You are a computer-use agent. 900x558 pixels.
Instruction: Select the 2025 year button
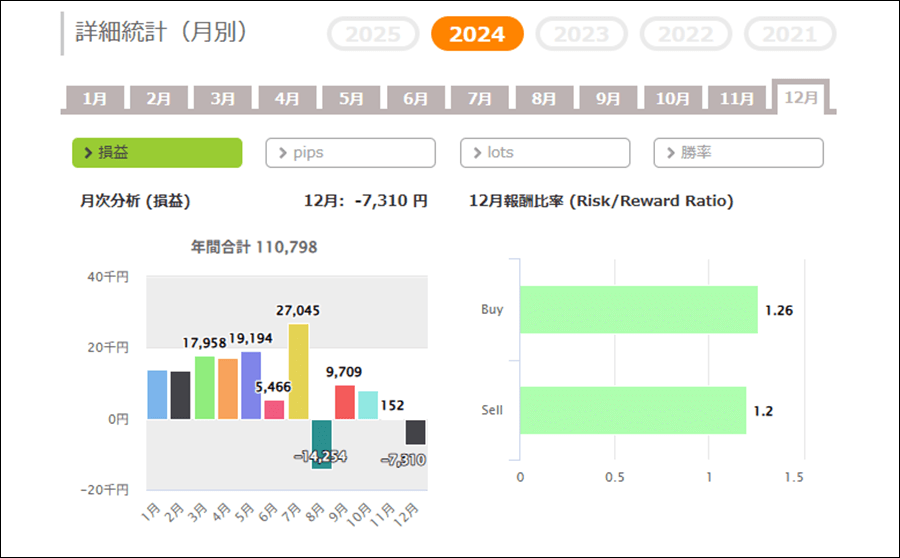372,34
